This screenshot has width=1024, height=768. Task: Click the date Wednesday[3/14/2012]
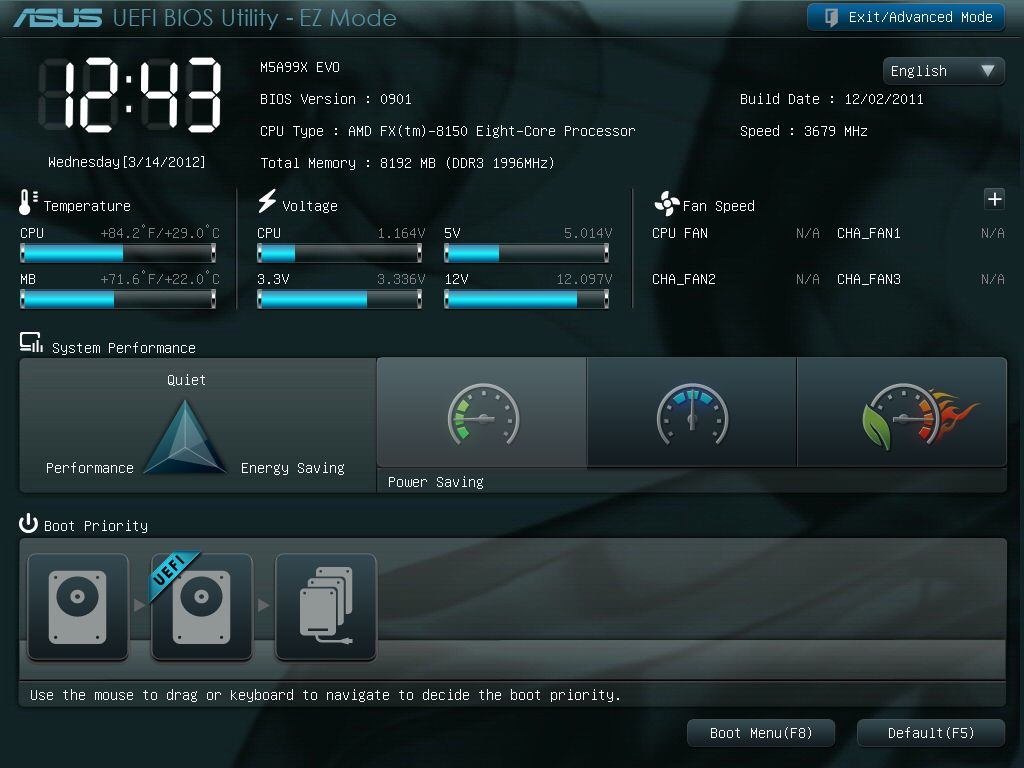(x=127, y=162)
